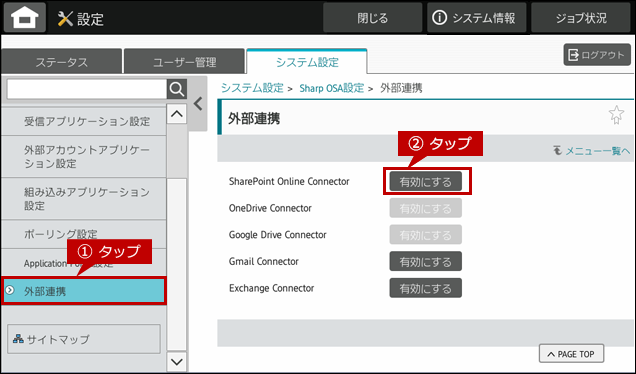Enable Exchange Connector
636x374 pixels.
tap(425, 288)
